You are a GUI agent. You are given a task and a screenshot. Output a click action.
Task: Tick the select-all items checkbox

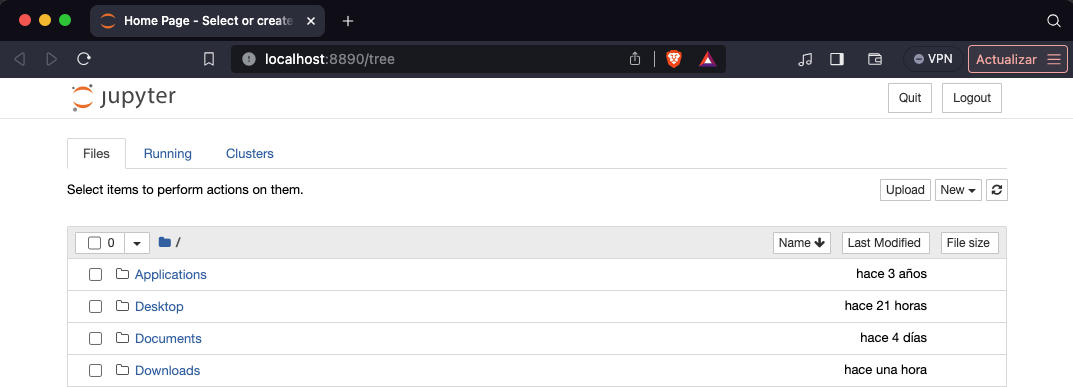(94, 243)
